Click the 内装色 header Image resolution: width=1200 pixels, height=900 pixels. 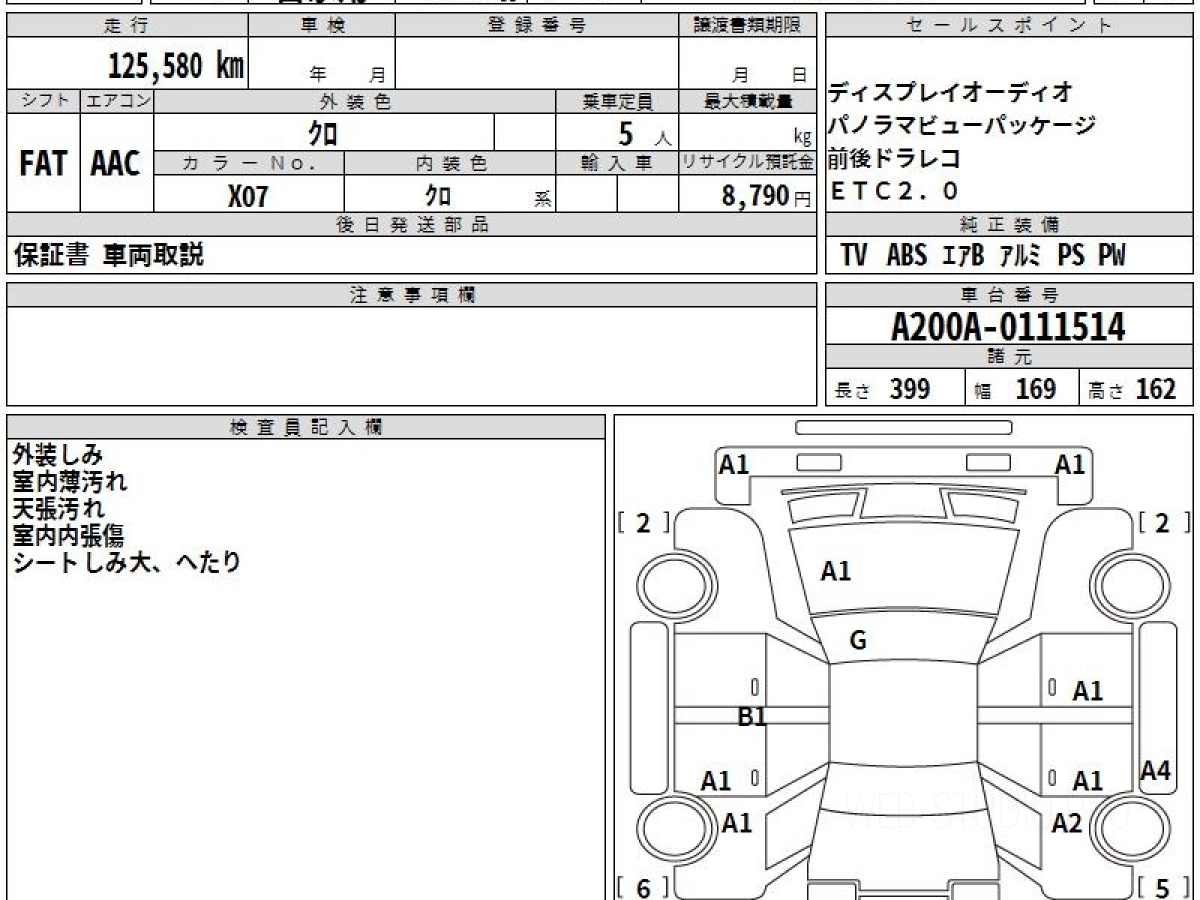[450, 164]
